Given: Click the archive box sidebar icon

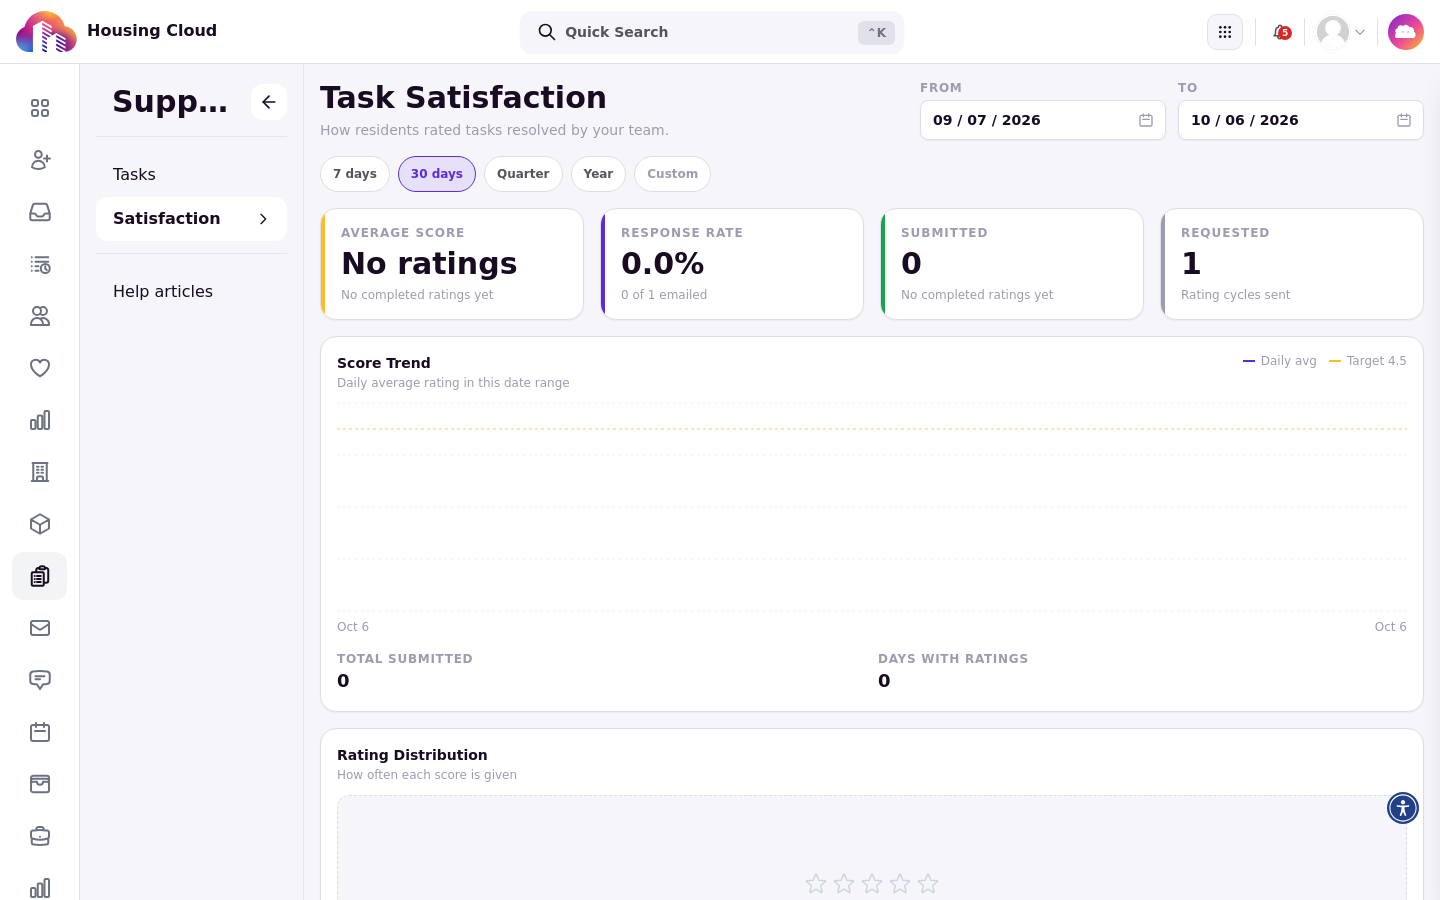Looking at the screenshot, I should [x=40, y=784].
